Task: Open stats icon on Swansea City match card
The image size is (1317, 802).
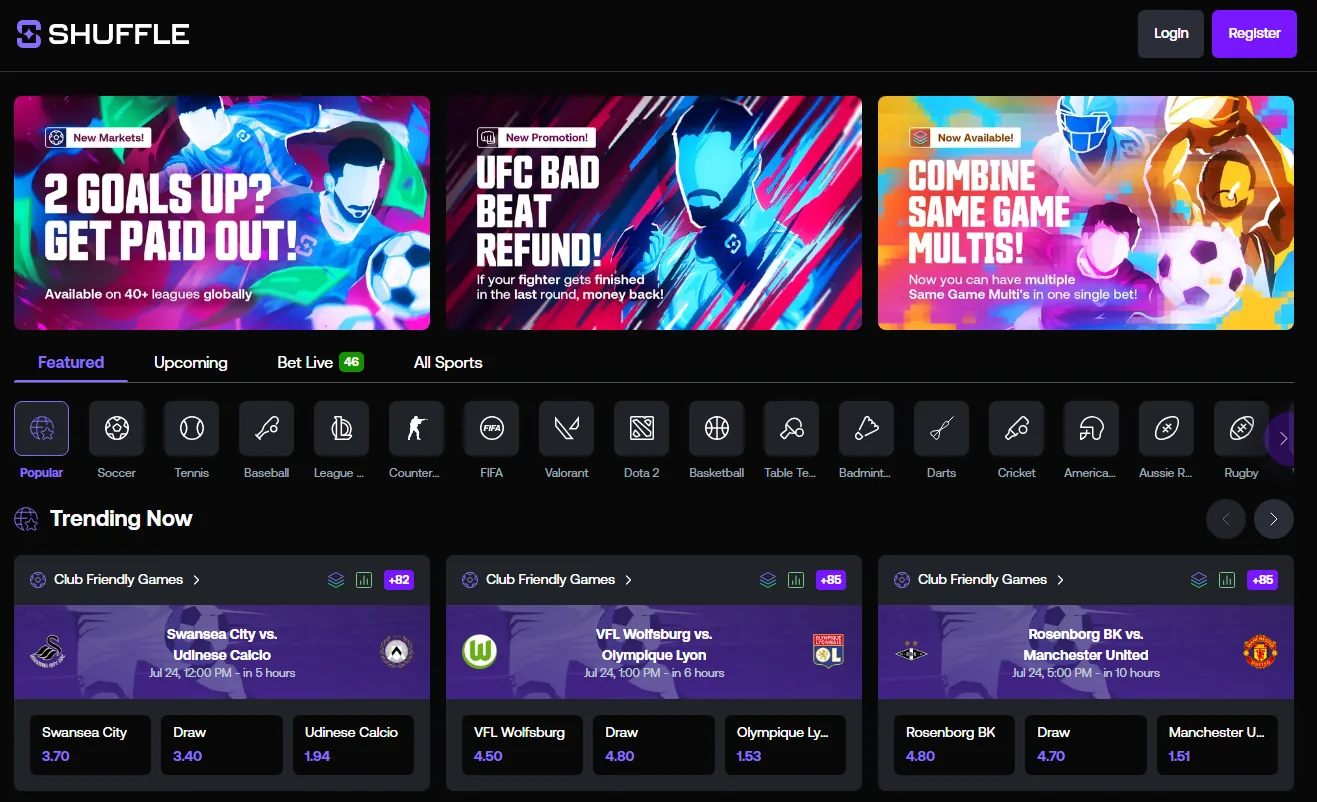Action: (x=364, y=580)
